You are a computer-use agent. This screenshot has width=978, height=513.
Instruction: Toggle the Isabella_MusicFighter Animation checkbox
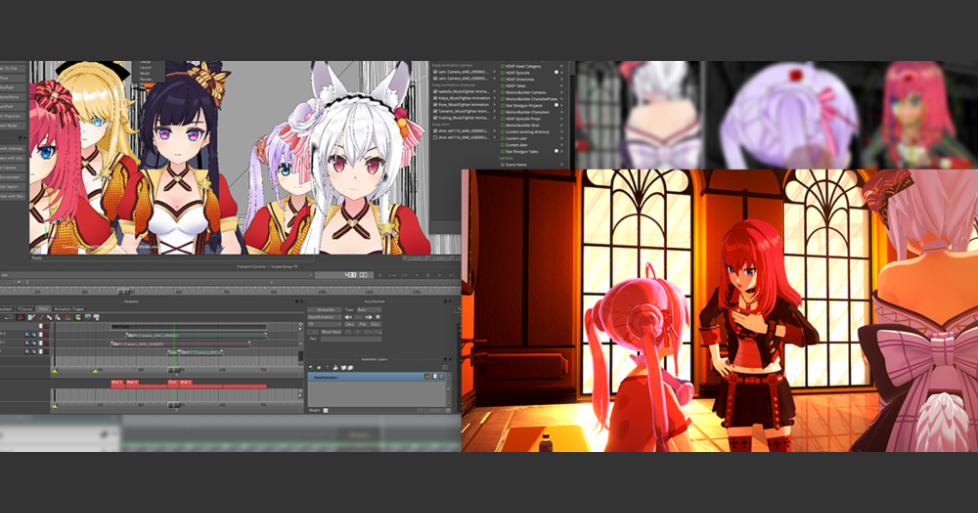click(x=435, y=92)
